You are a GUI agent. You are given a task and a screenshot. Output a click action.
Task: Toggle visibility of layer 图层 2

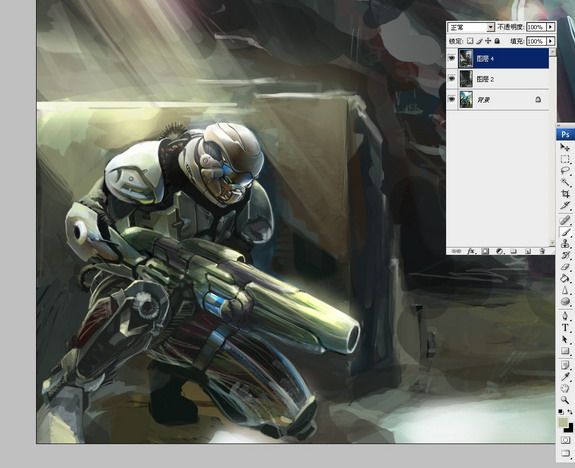tap(452, 78)
